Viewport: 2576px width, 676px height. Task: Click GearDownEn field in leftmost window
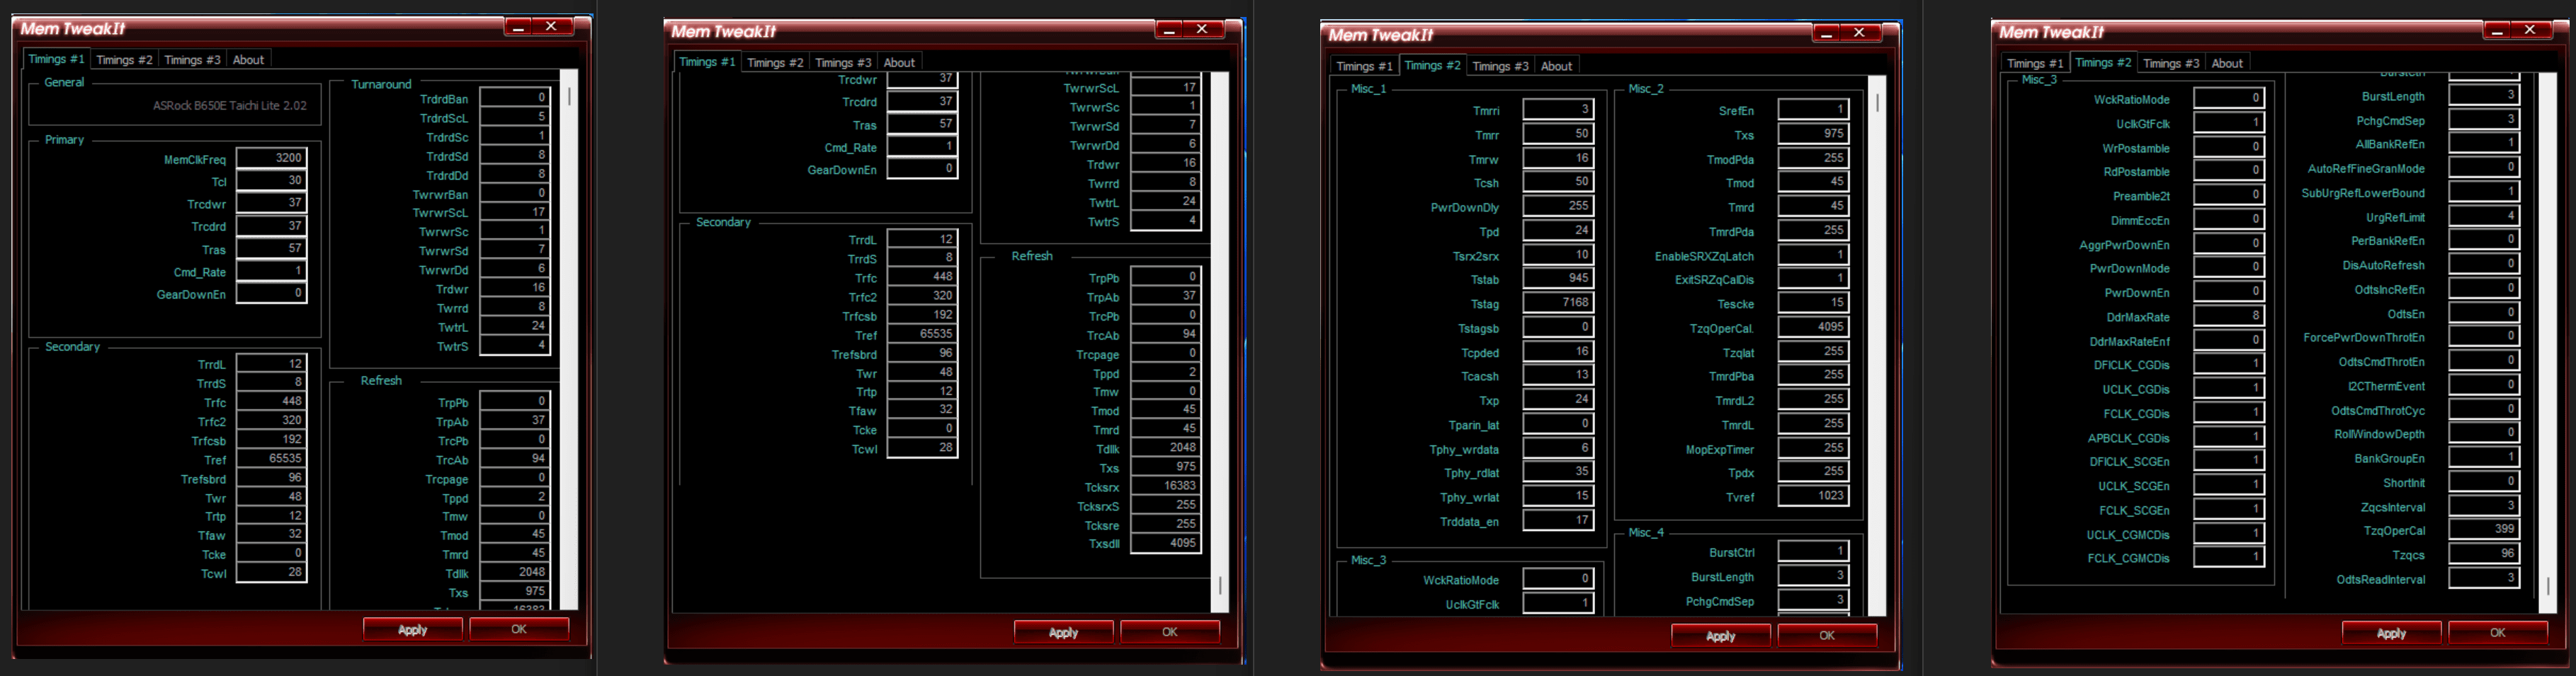click(x=271, y=294)
